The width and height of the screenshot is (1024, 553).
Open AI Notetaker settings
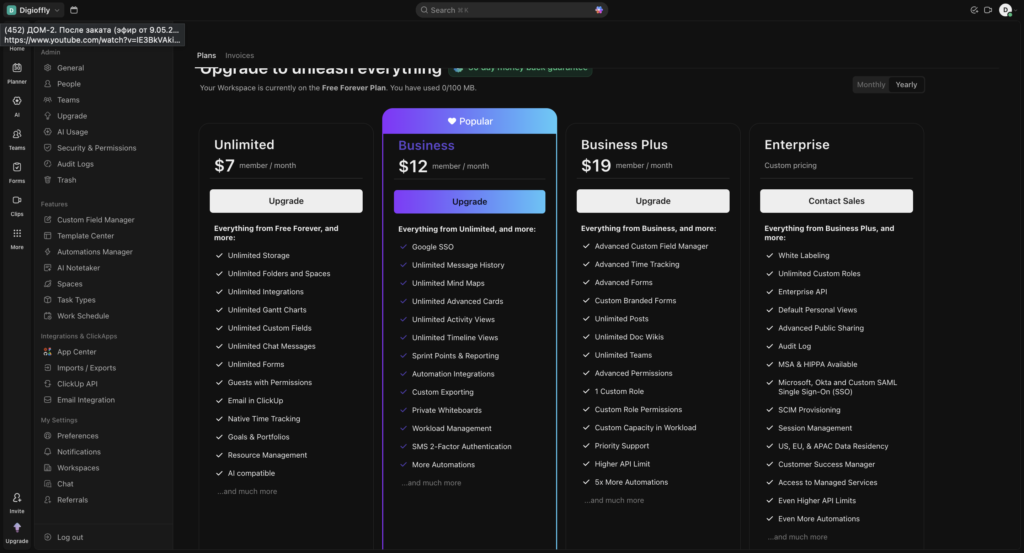pyautogui.click(x=78, y=268)
